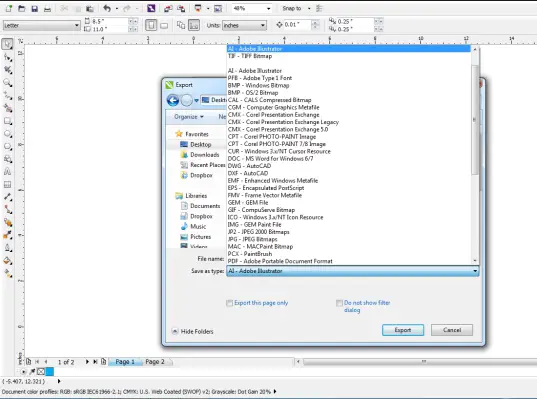Click the Save floppy disk icon
537x399 pixels.
(35, 8)
